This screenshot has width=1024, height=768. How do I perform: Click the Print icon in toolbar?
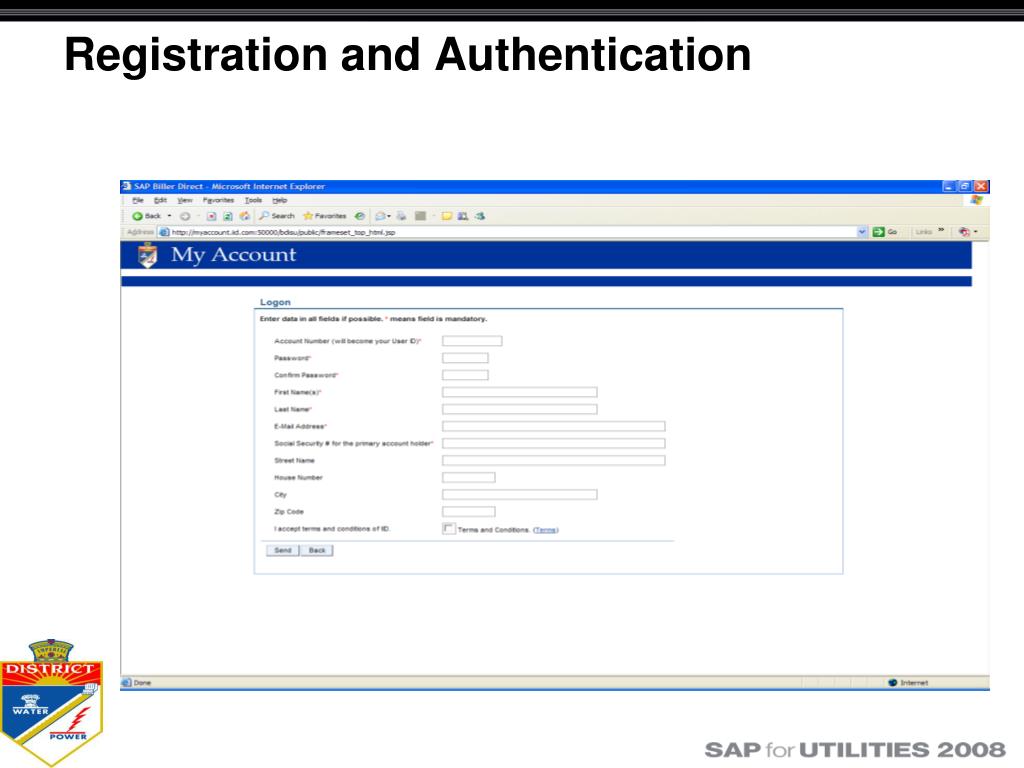tap(401, 216)
